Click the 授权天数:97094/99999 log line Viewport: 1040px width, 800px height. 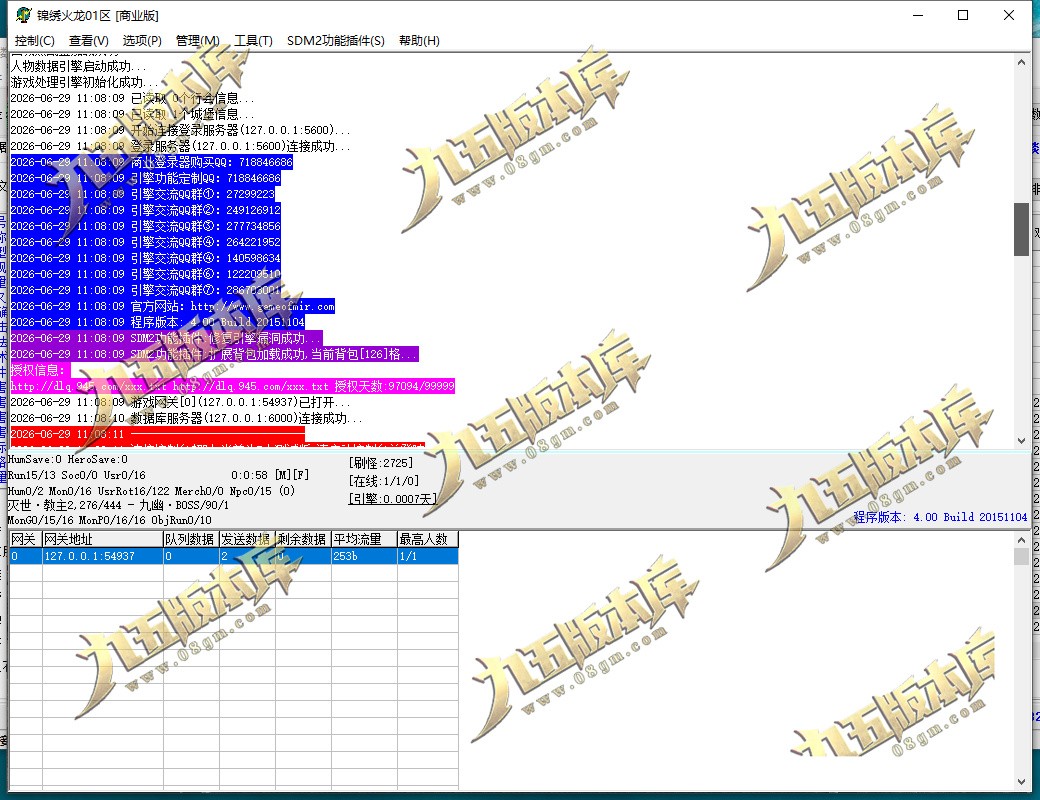coord(232,386)
